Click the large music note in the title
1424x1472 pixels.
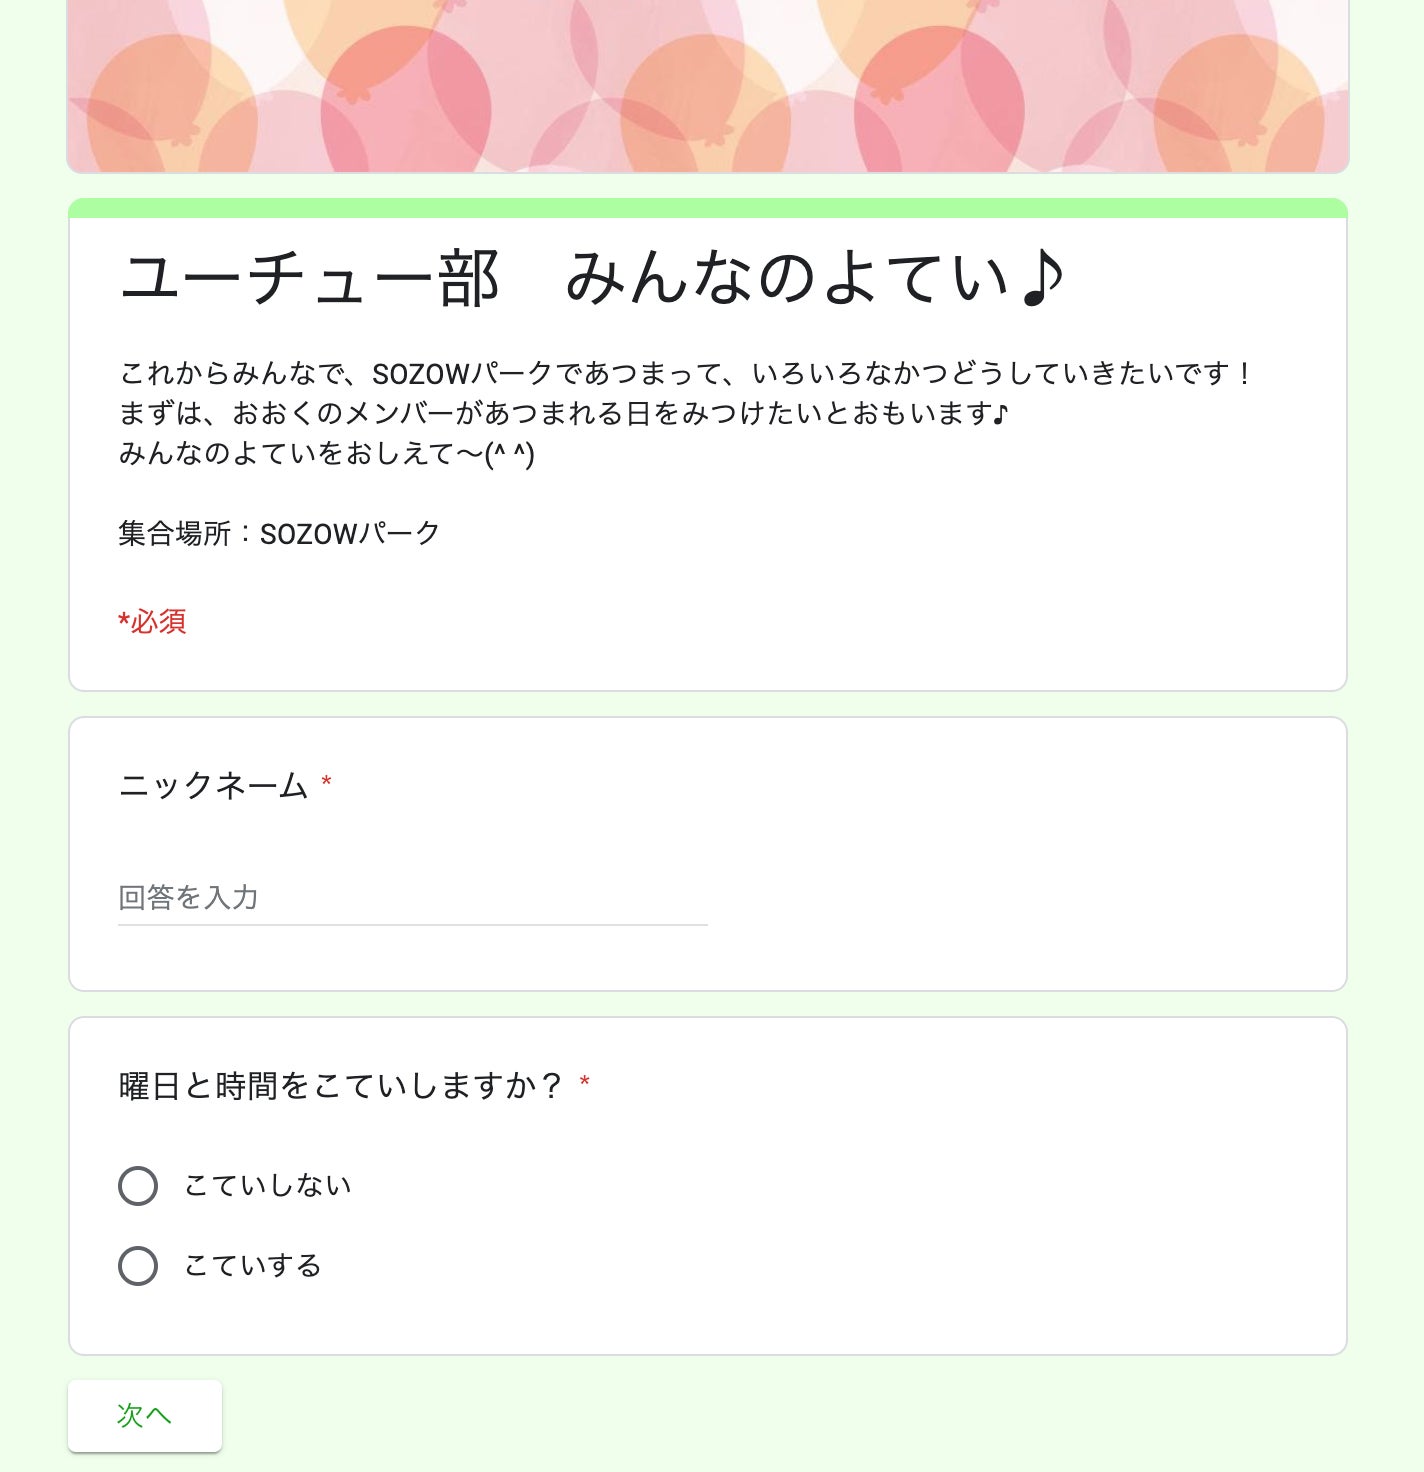[x=1042, y=278]
